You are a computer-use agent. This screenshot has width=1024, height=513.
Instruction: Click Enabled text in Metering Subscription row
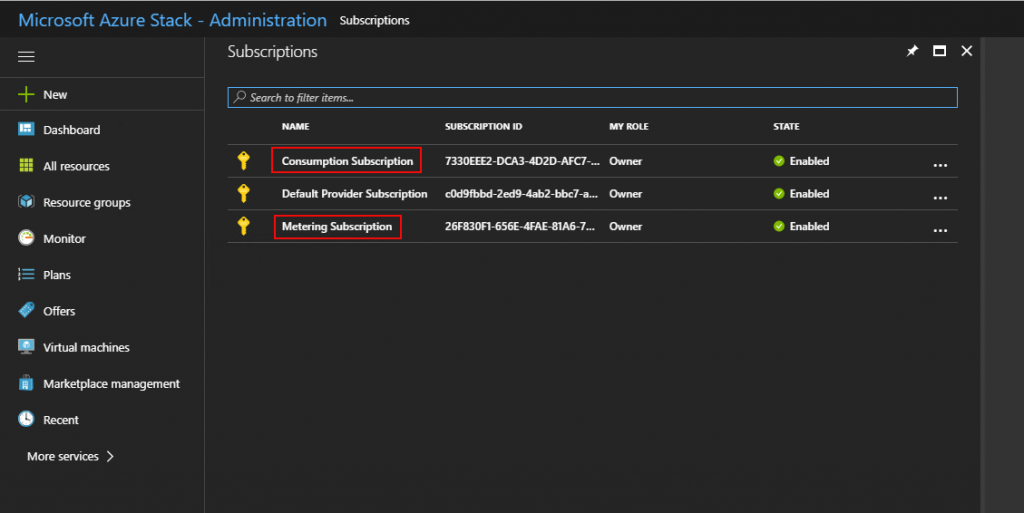[x=809, y=226]
